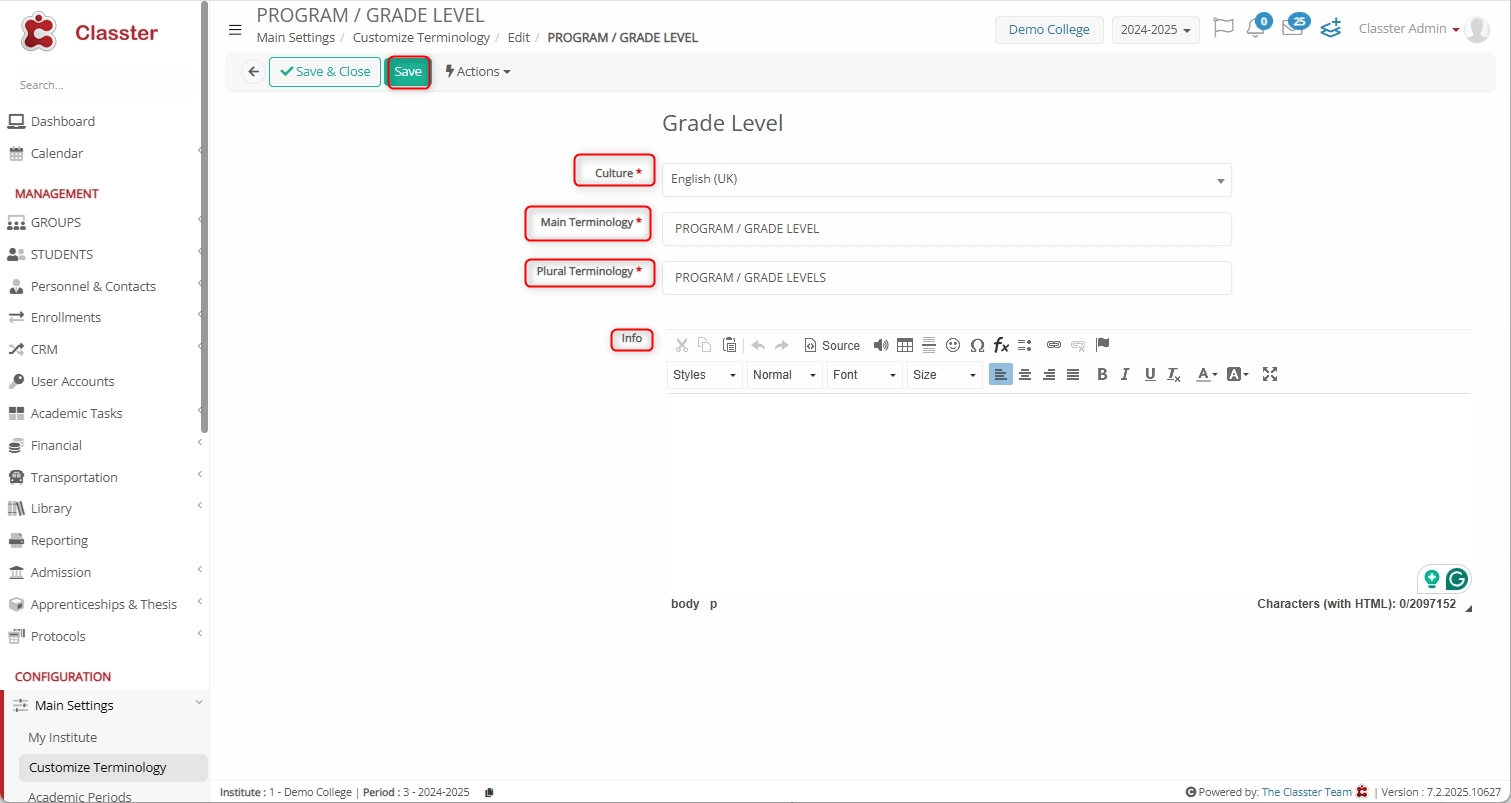
Task: Enable center text alignment
Action: 1025,374
